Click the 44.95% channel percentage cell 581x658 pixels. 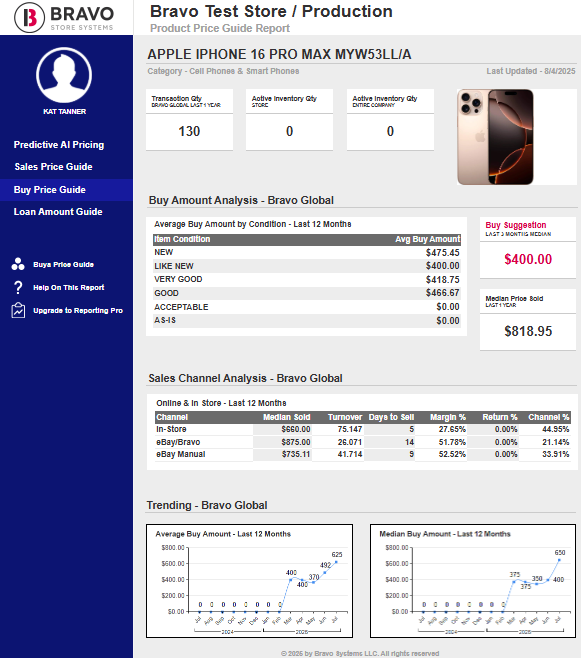(555, 429)
